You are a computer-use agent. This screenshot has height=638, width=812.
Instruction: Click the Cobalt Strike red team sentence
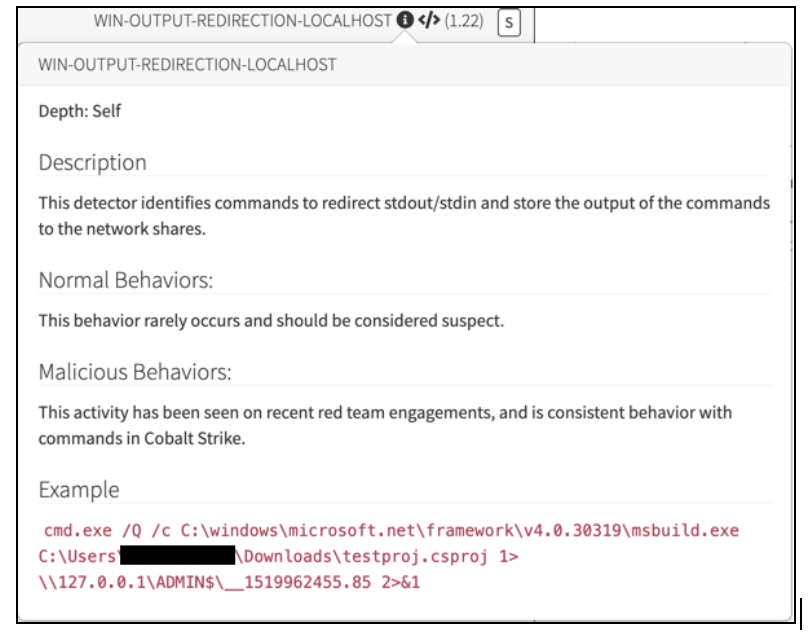pyautogui.click(x=385, y=425)
